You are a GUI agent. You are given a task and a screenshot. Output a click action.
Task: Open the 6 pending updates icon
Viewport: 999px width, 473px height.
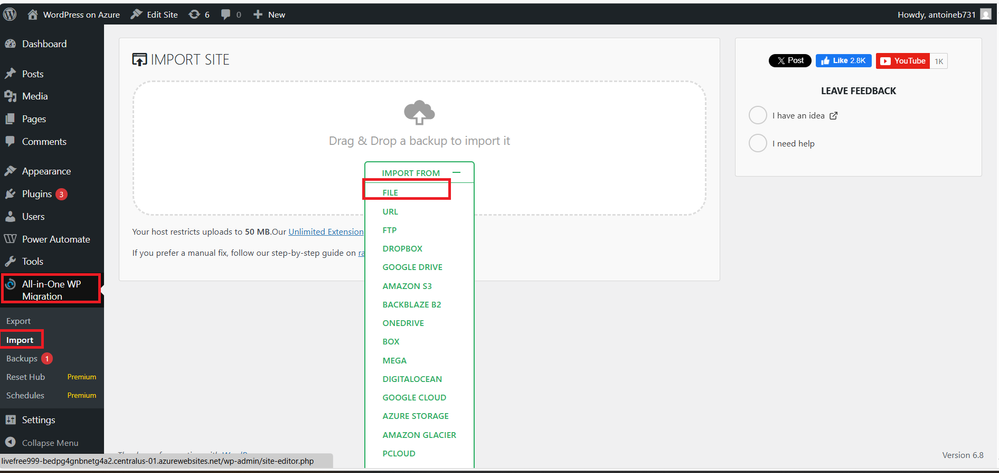[x=199, y=15]
